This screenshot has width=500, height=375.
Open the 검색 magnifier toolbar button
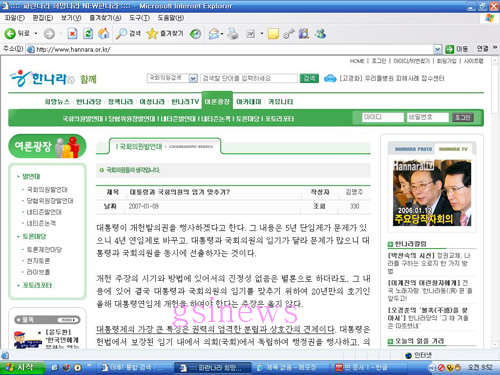click(x=129, y=34)
